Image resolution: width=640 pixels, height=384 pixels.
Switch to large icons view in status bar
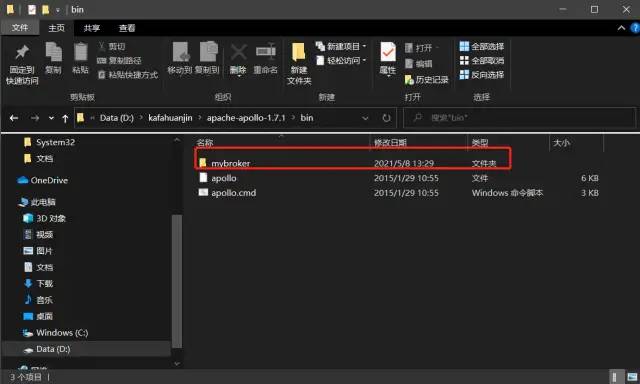pyautogui.click(x=632, y=377)
